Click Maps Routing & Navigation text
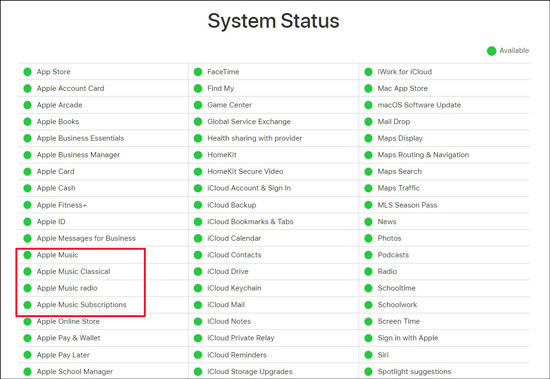This screenshot has width=550, height=379. tap(423, 155)
